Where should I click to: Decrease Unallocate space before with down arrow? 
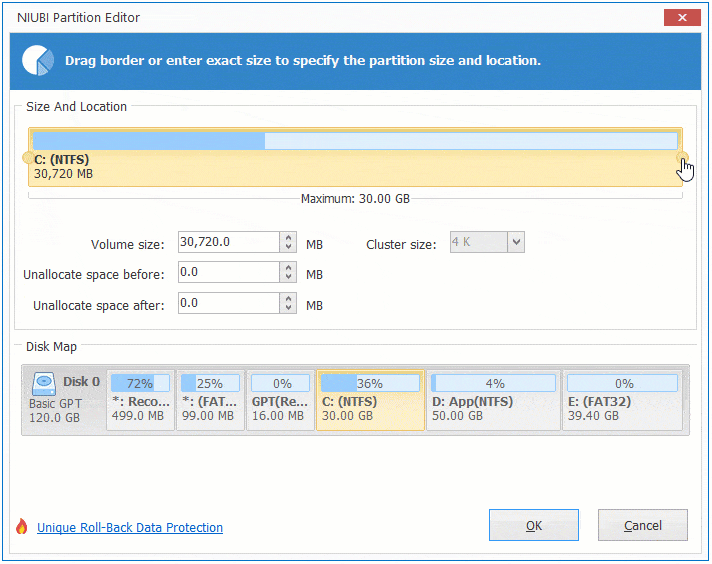[x=289, y=278]
